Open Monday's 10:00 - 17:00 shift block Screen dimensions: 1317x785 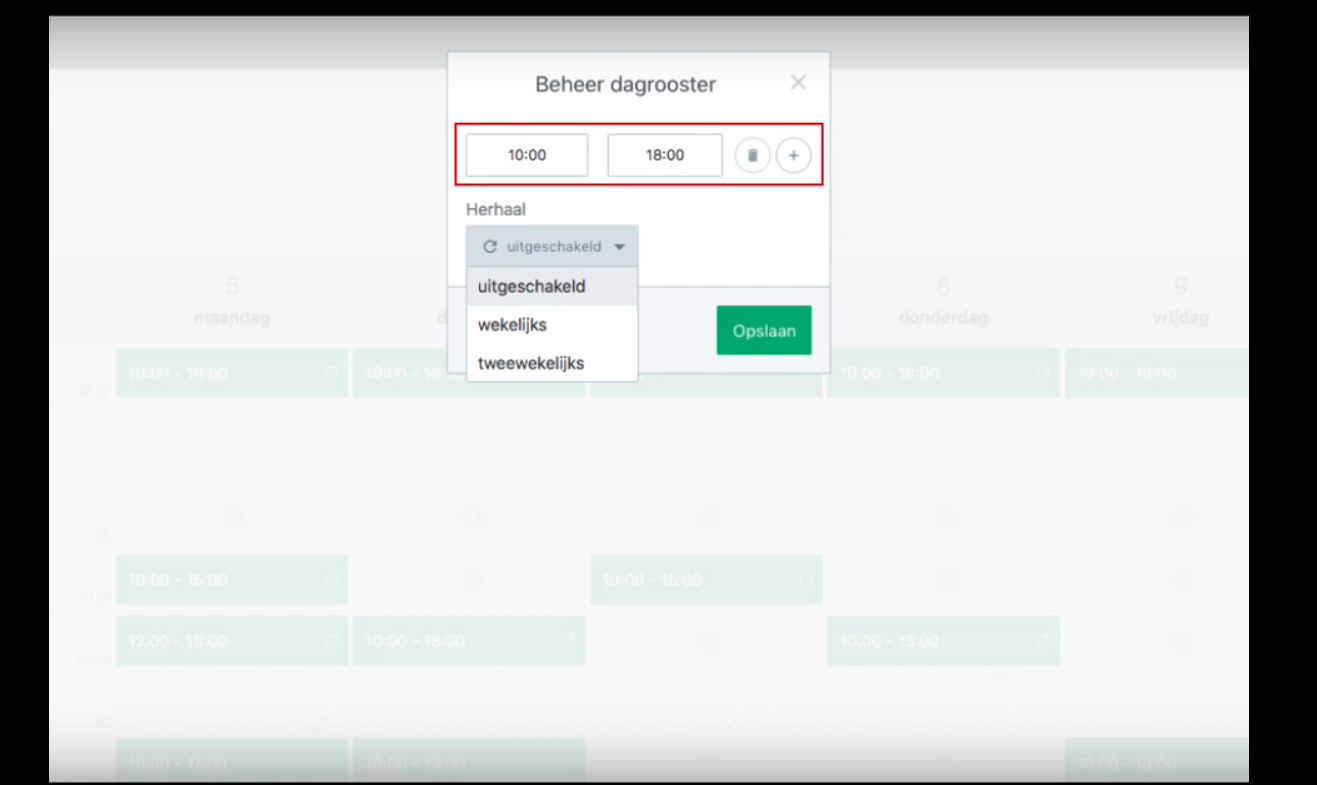(x=232, y=760)
